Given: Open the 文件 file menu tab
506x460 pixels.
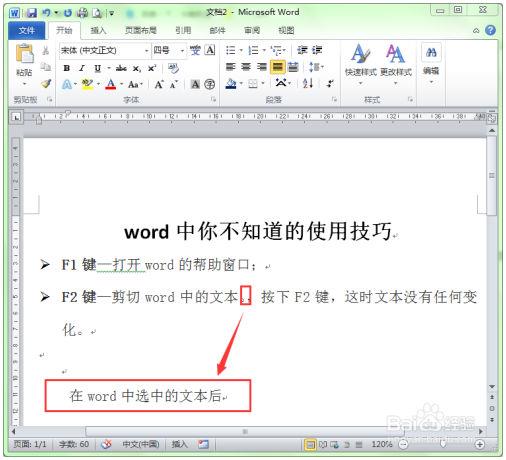Looking at the screenshot, I should tap(27, 31).
